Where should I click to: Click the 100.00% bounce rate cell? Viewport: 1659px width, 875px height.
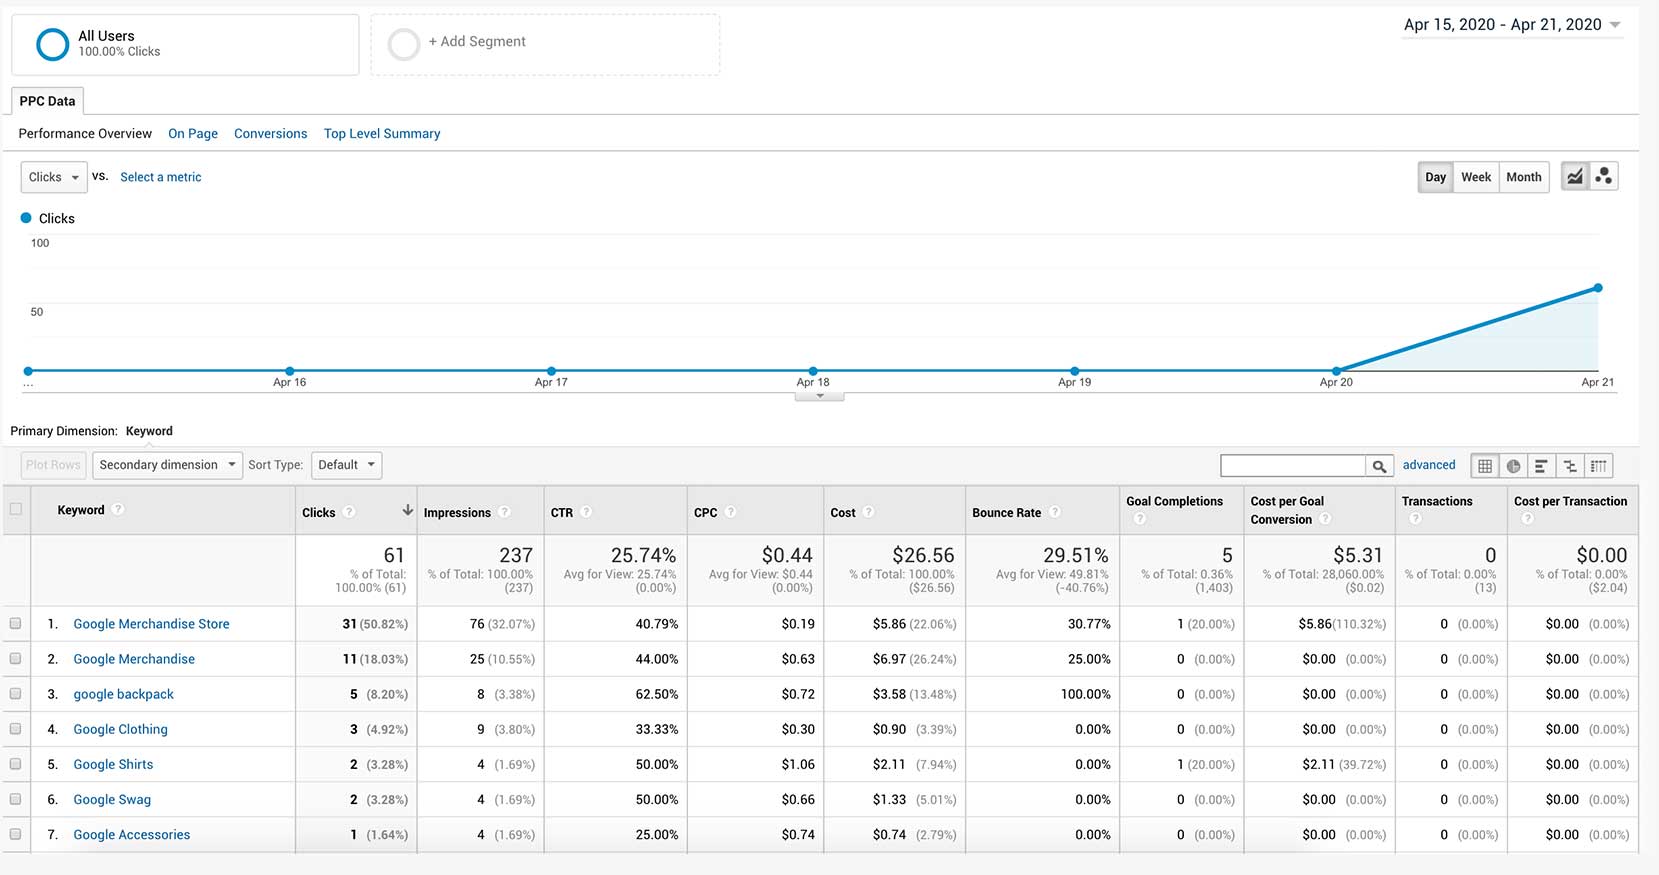click(1085, 694)
